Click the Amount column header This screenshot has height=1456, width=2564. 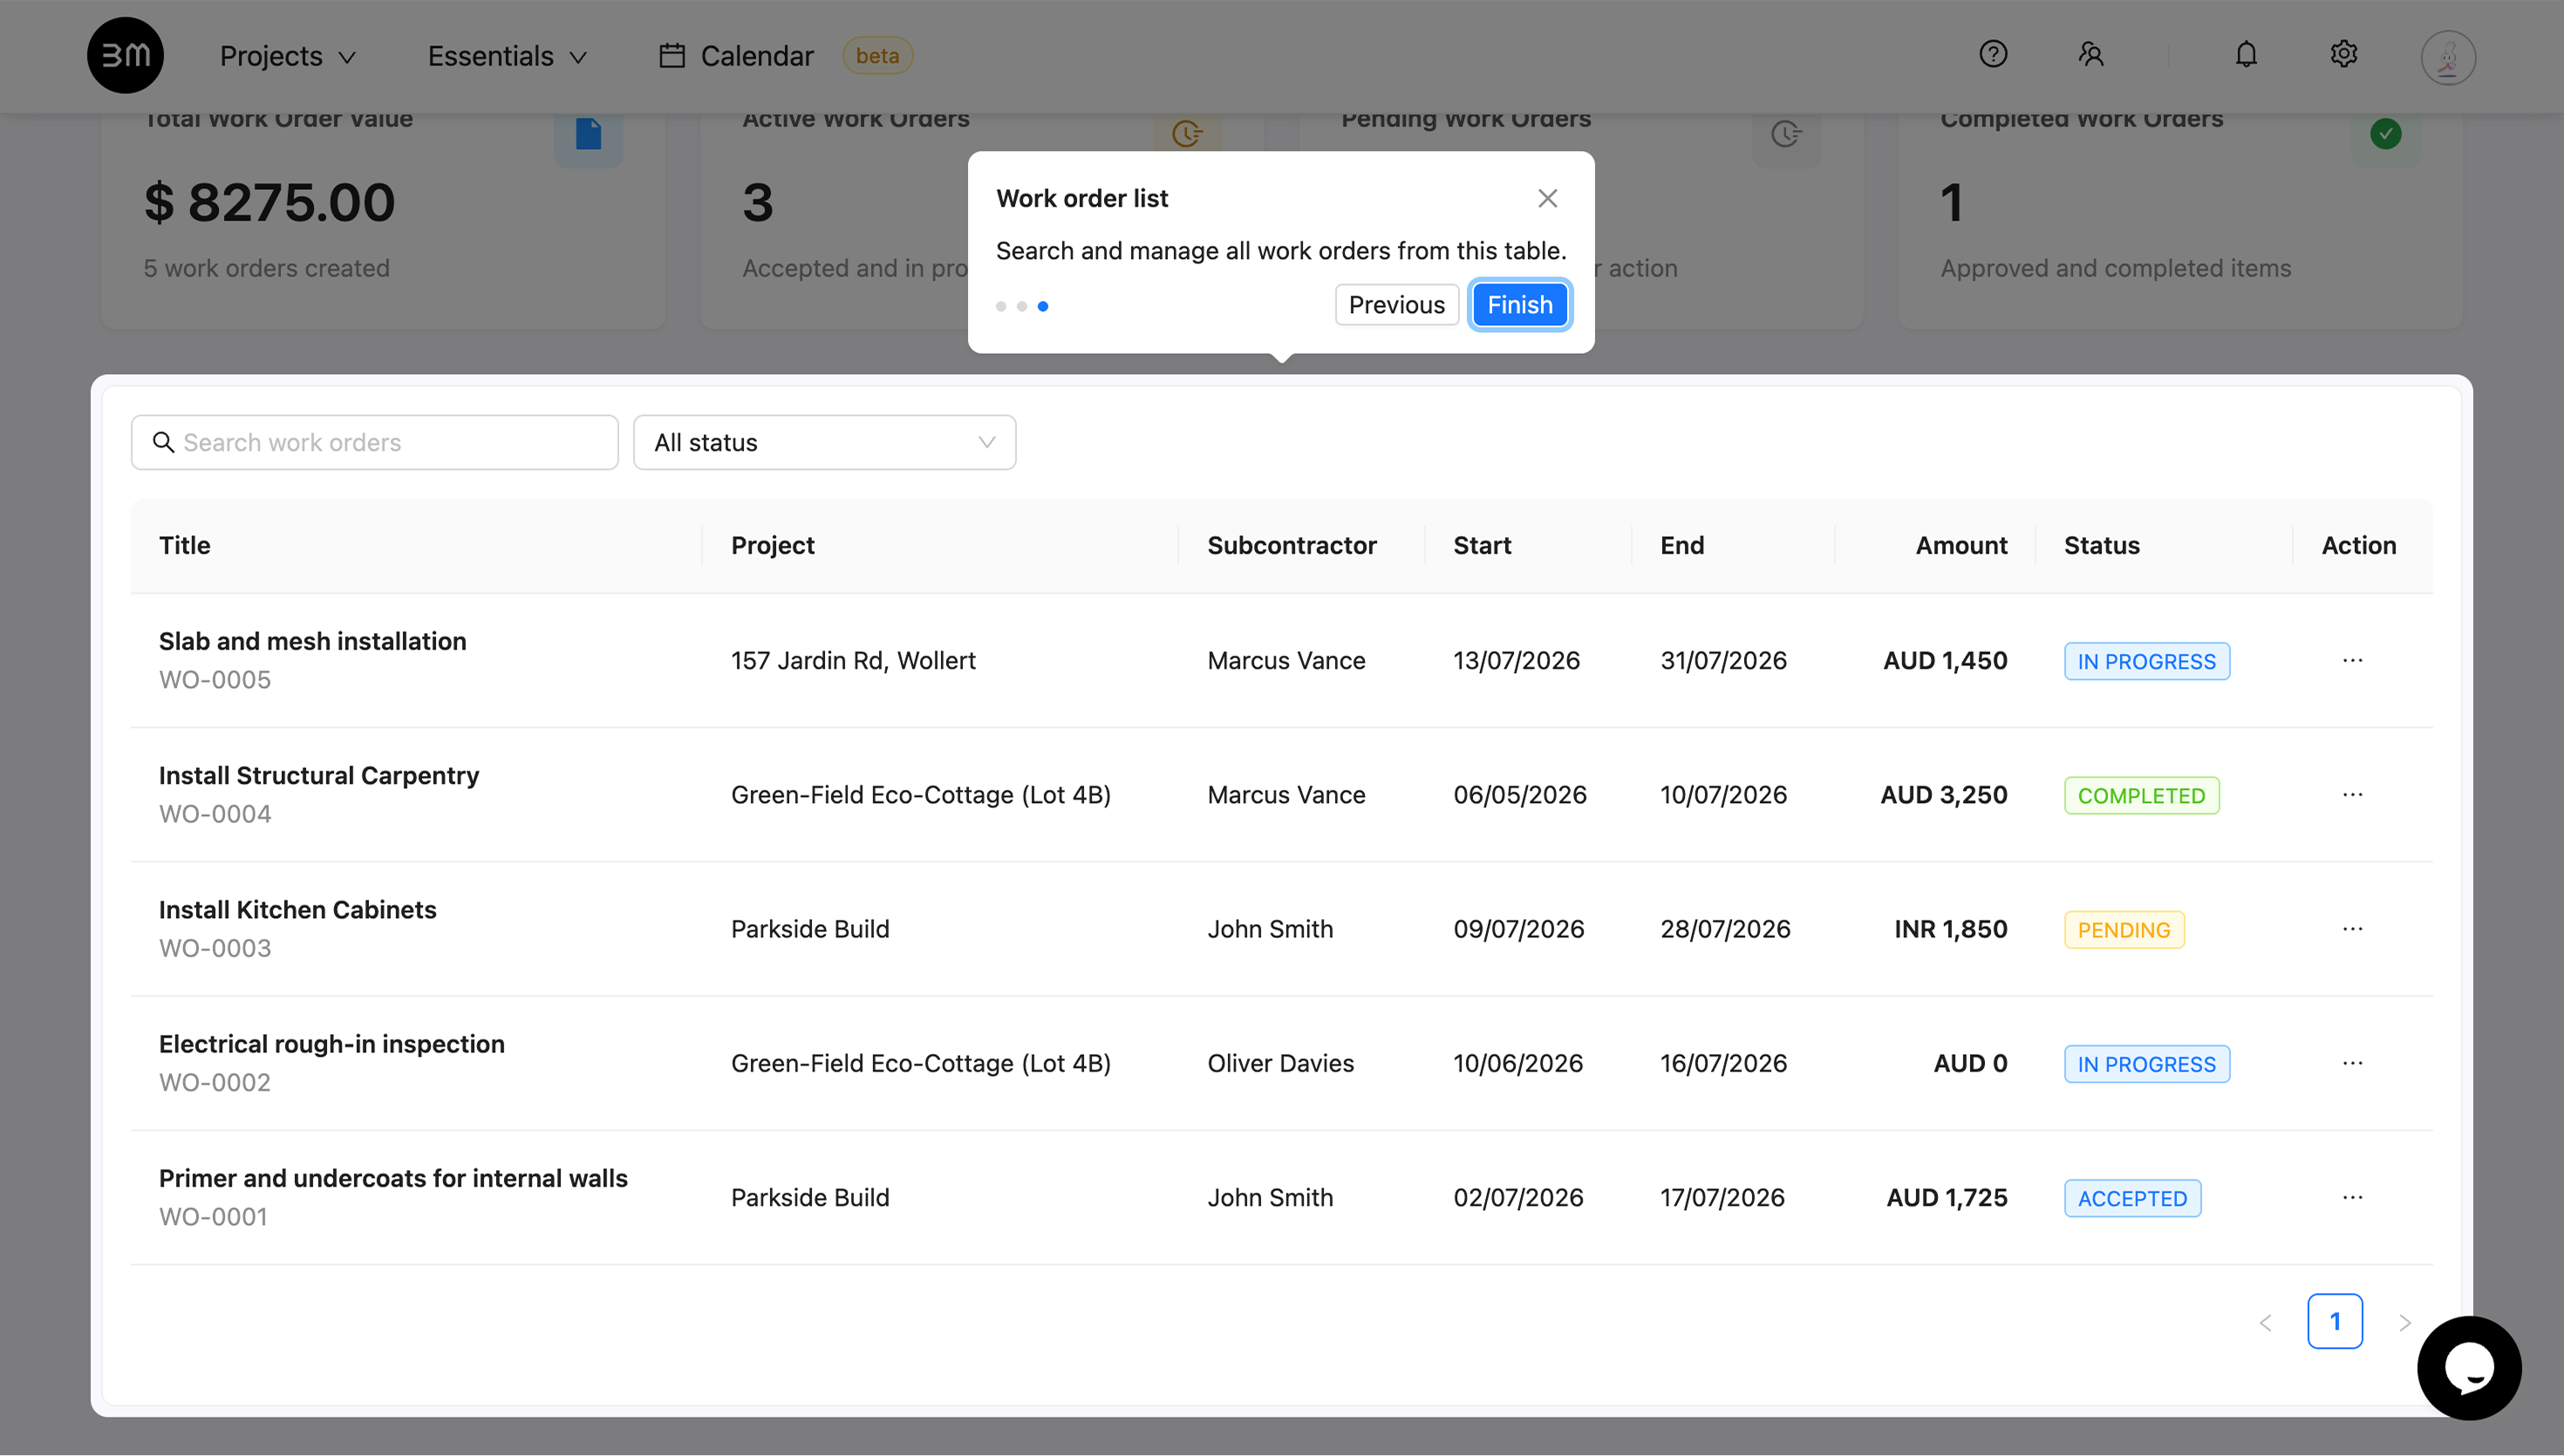[1961, 545]
